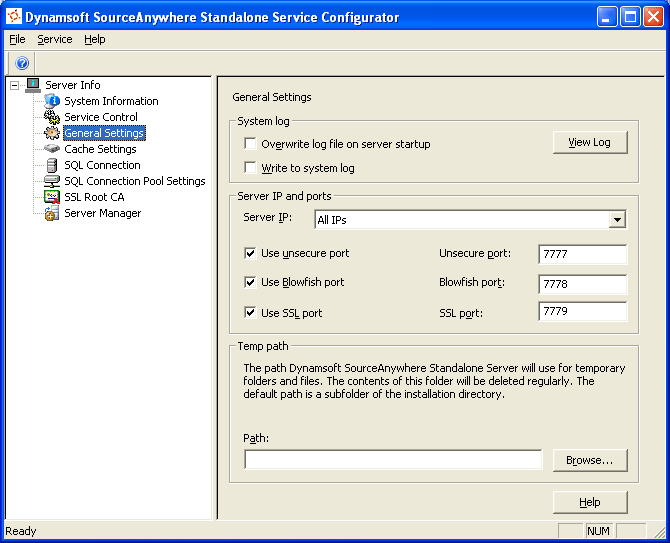
Task: Open the Service menu
Action: point(55,39)
